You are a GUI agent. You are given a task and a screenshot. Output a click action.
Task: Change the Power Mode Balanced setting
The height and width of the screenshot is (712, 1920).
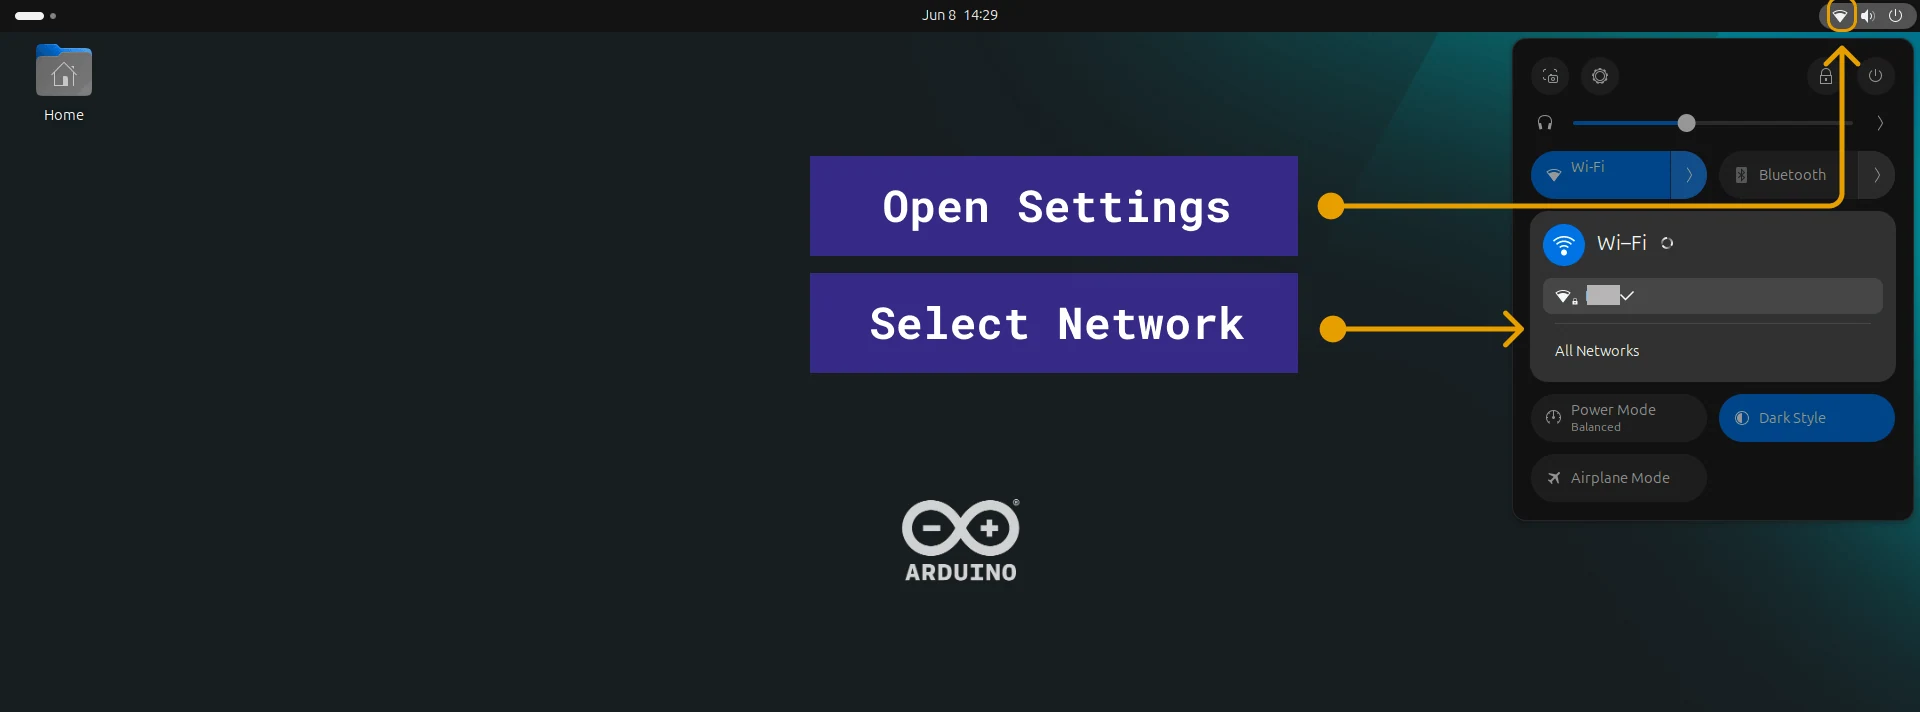tap(1619, 418)
